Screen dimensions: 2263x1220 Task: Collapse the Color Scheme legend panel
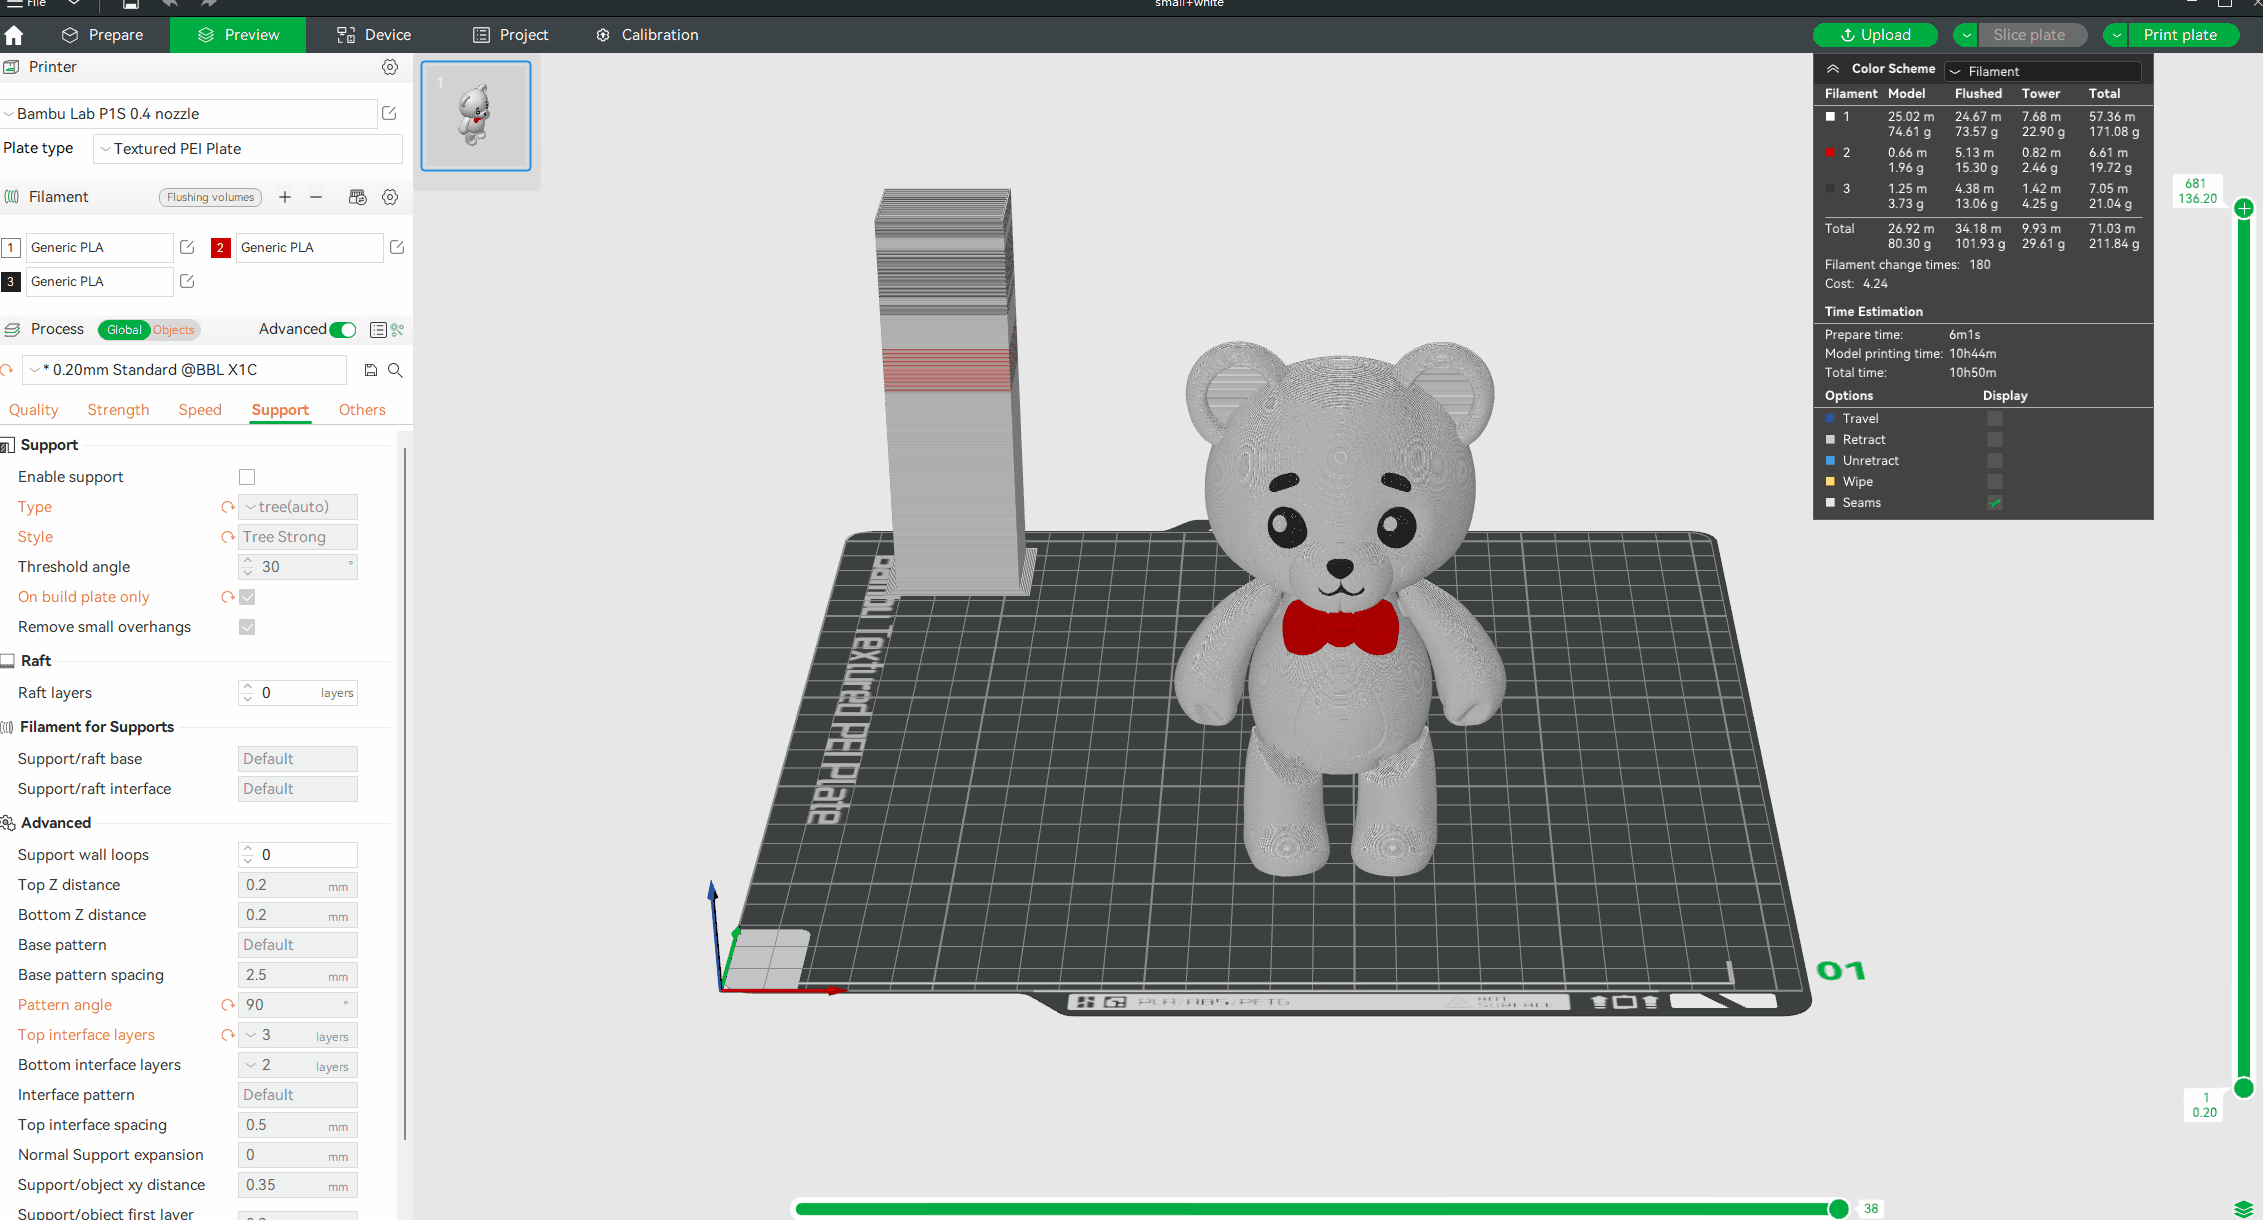pos(1833,69)
